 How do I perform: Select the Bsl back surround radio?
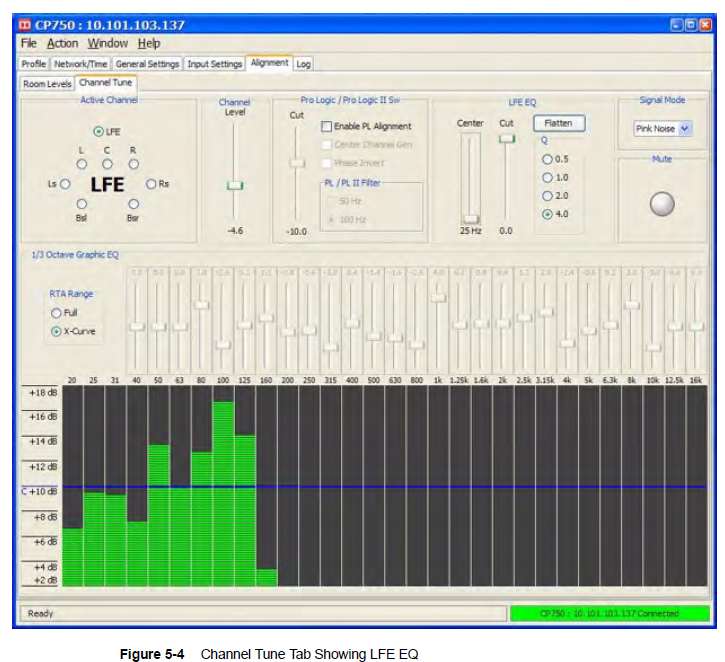coord(81,204)
